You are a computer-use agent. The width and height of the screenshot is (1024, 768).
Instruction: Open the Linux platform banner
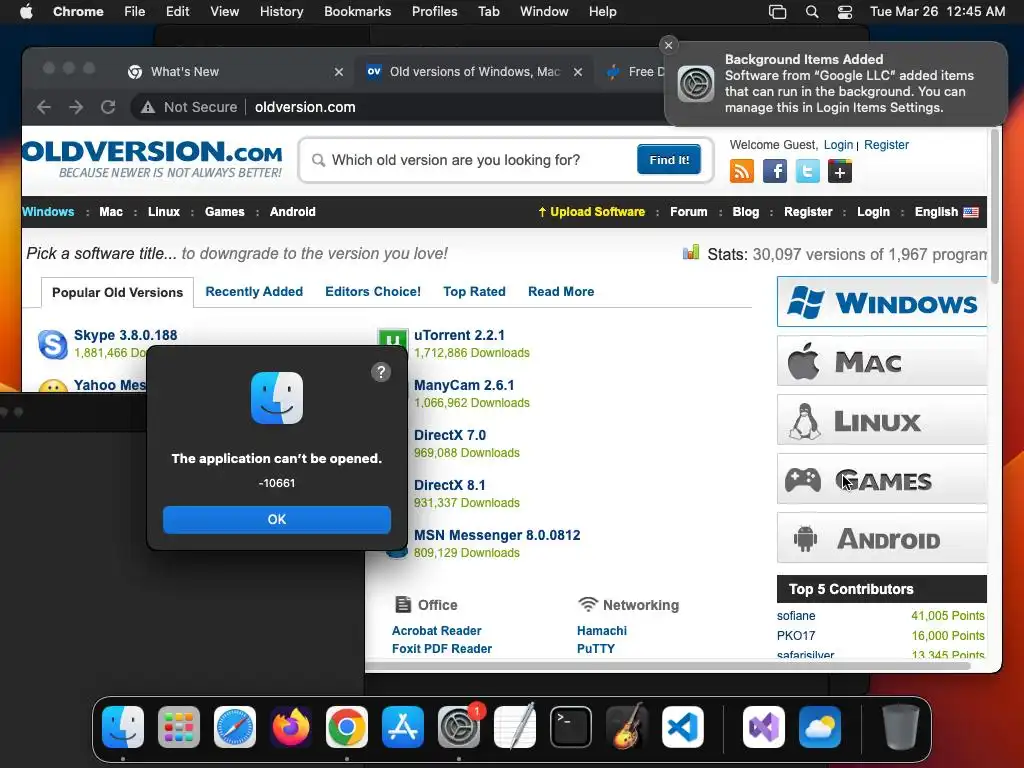[882, 420]
